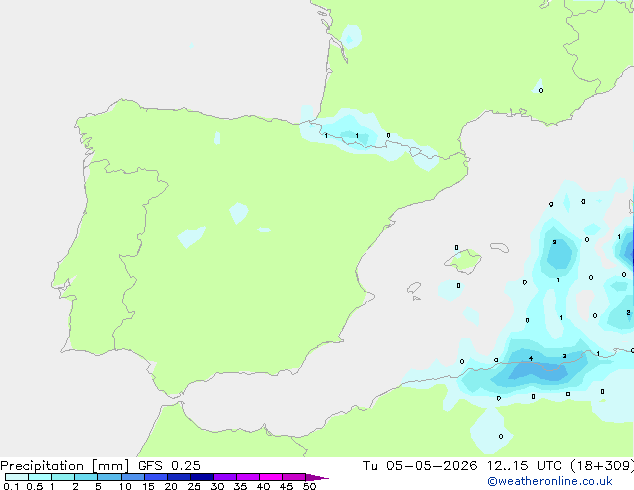
Task: Click the Menorca island outline
Action: (499, 247)
